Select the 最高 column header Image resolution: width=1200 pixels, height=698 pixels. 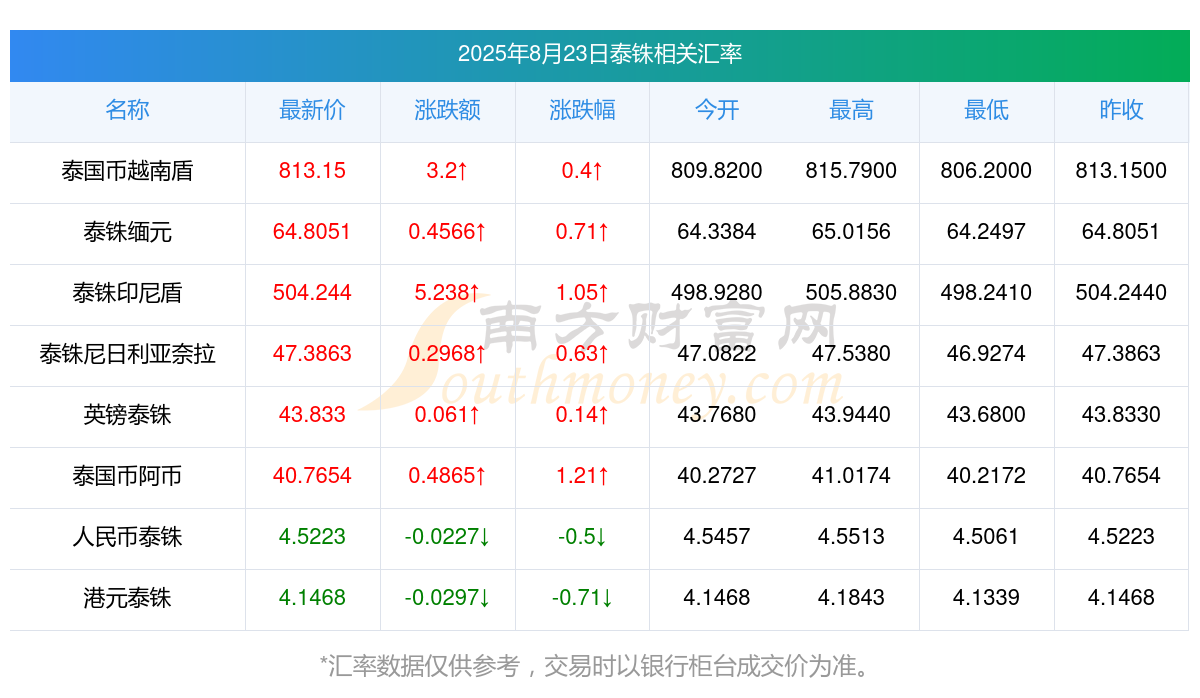[x=851, y=111]
